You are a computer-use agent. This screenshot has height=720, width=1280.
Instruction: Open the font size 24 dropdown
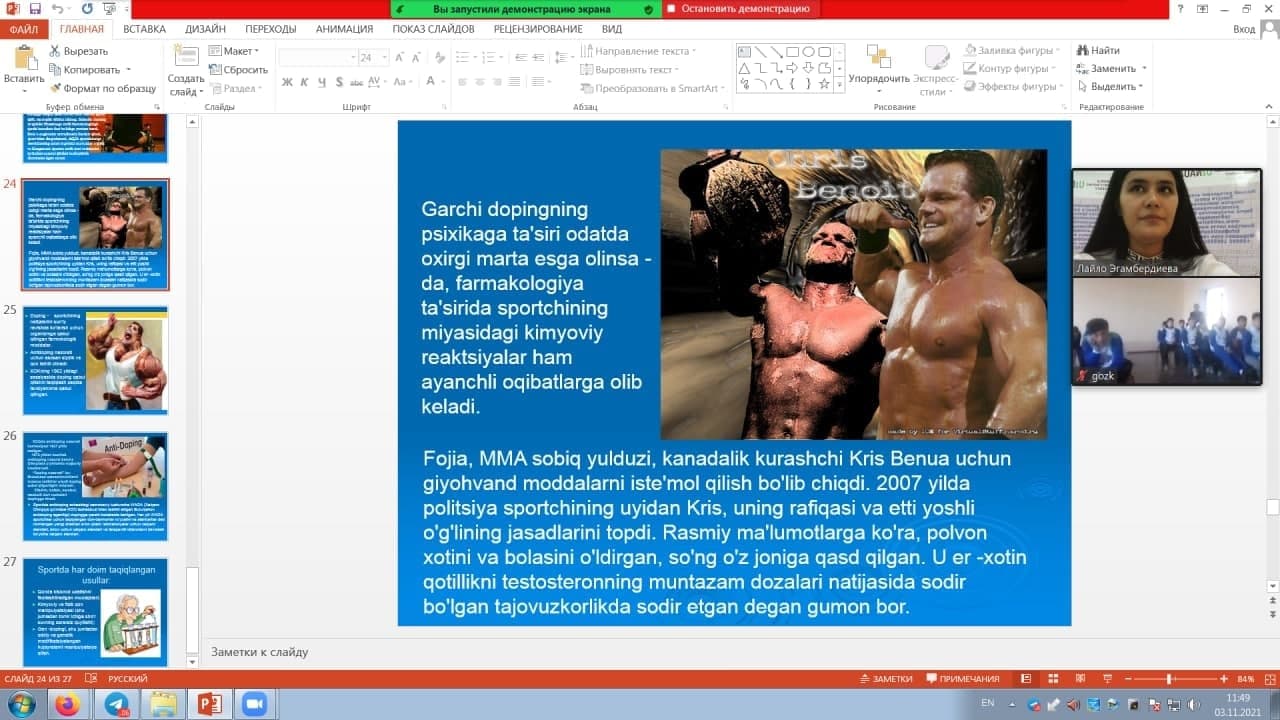click(x=382, y=58)
